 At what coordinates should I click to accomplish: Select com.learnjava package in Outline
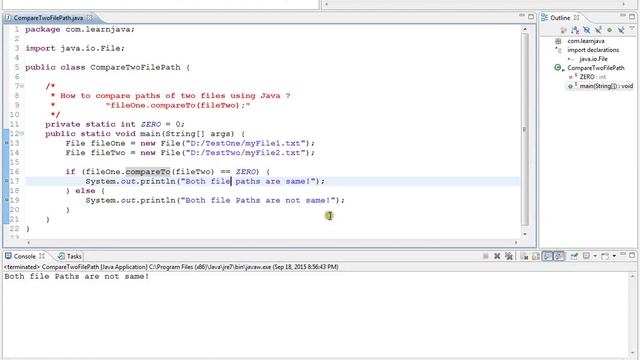[x=586, y=41]
